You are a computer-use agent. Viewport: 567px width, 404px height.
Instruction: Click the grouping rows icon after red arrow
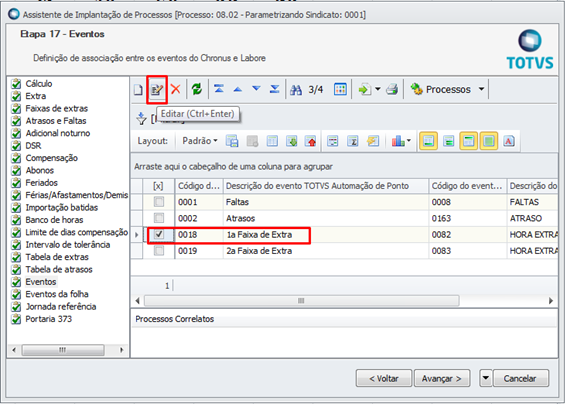click(x=333, y=141)
